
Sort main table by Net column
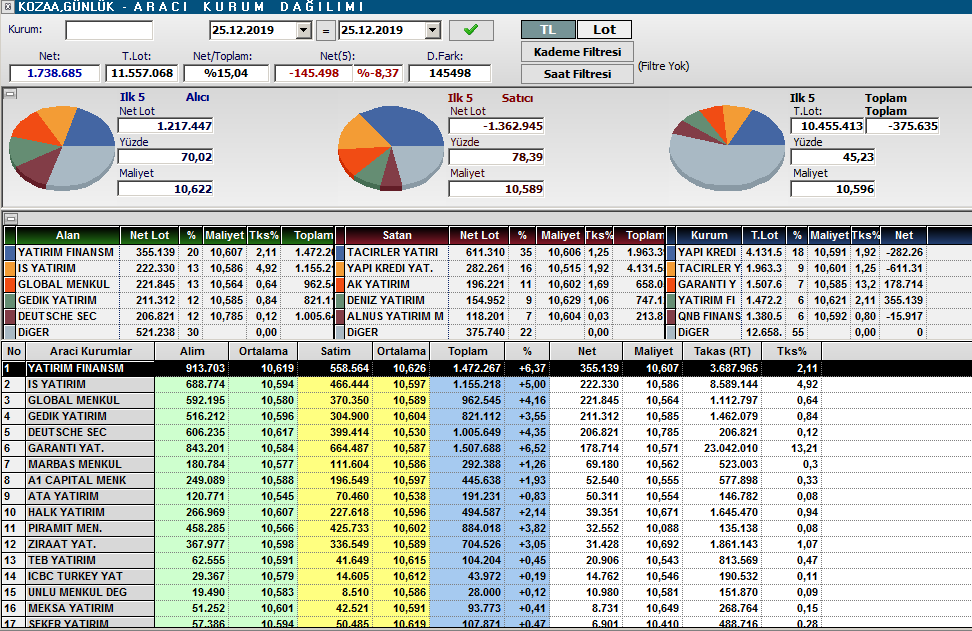586,351
